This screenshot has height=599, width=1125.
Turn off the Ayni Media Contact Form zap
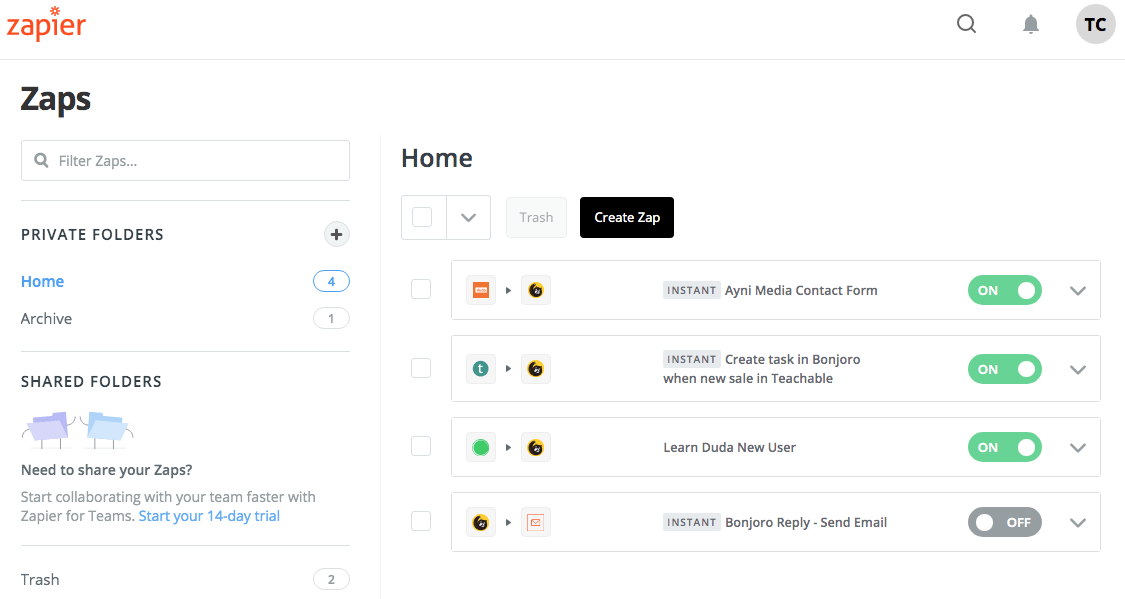1004,291
